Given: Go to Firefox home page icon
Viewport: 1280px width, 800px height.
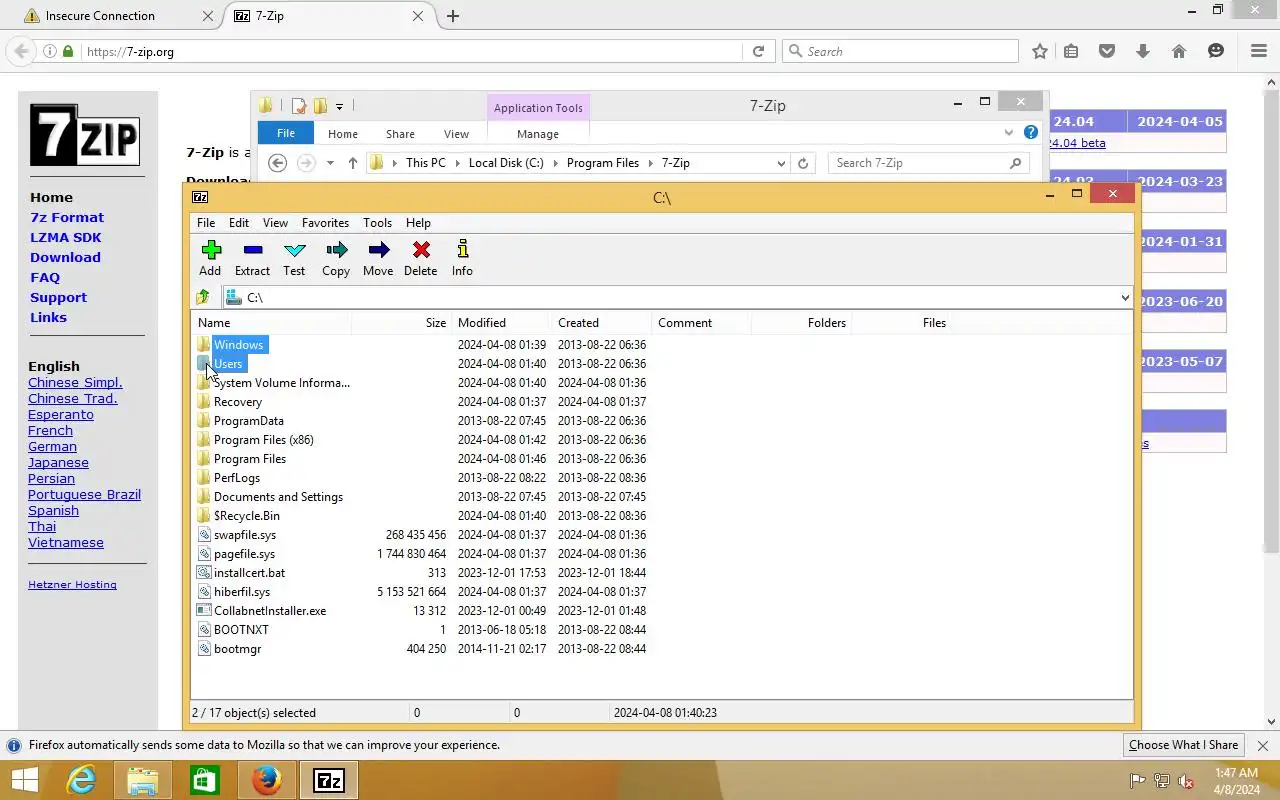Looking at the screenshot, I should click(x=1179, y=51).
